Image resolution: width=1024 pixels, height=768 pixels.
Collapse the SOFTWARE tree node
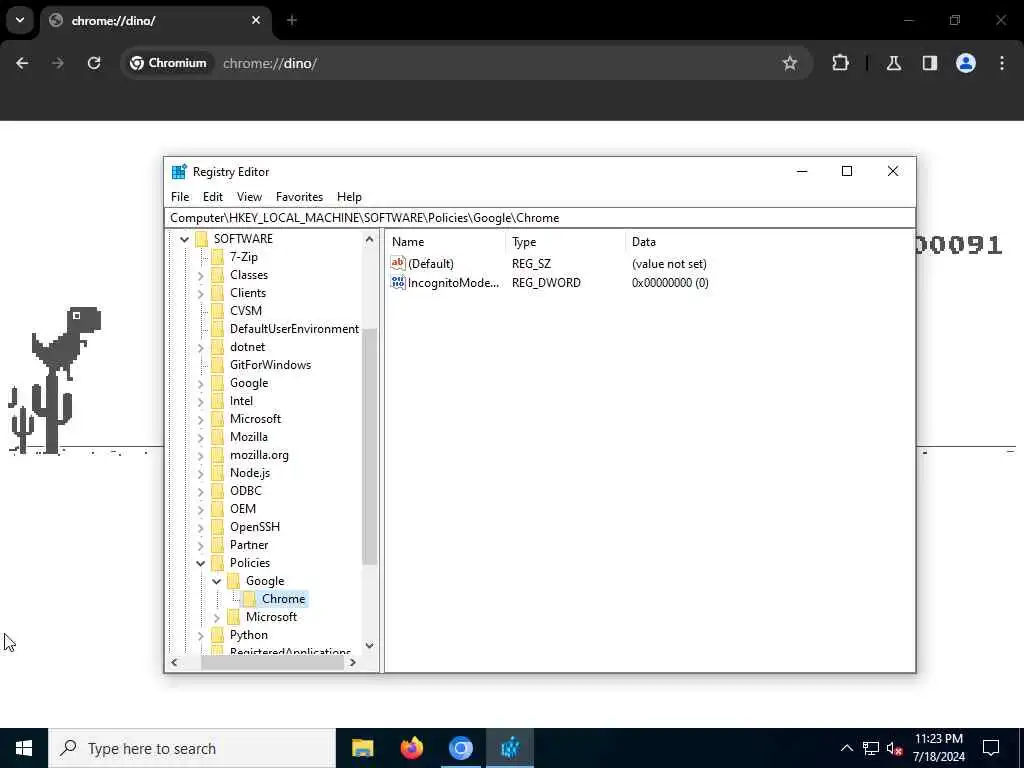(184, 239)
